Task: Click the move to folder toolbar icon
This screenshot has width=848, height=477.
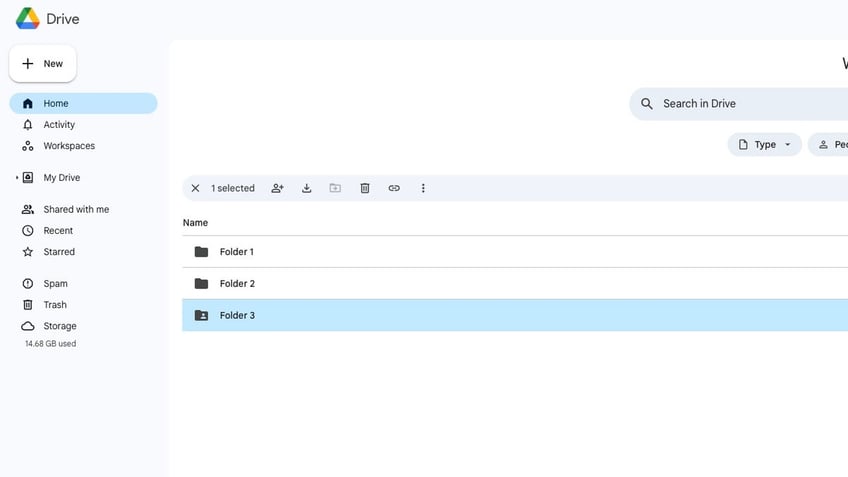Action: click(x=335, y=188)
